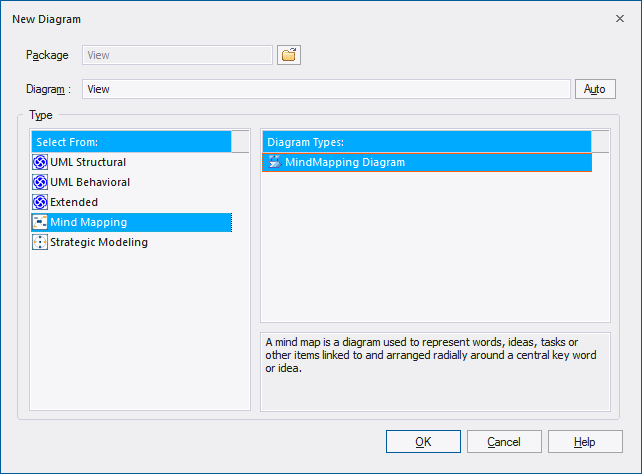Click the Extended category icon
This screenshot has height=474, width=642.
tap(40, 202)
